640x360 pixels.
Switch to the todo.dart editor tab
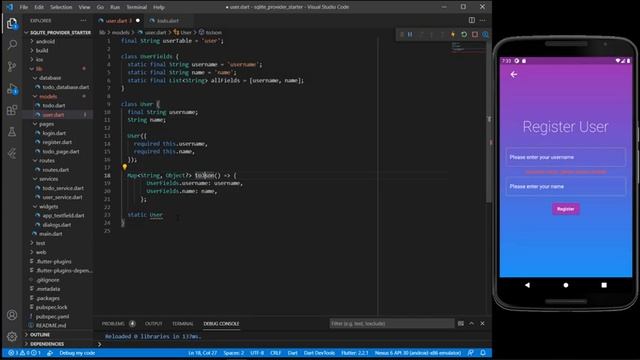coord(168,20)
